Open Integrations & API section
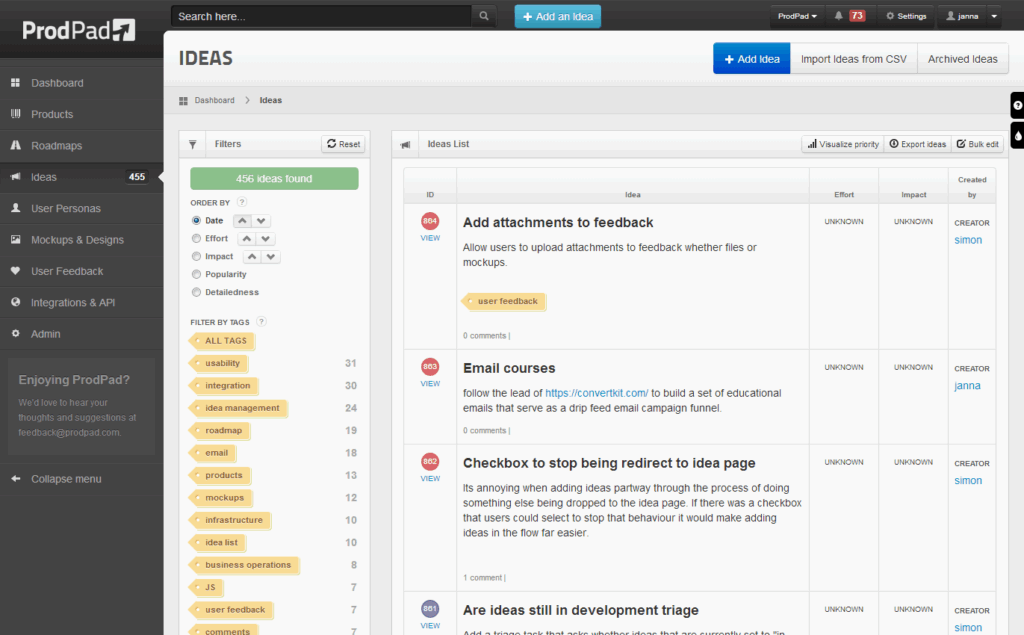 (82, 302)
